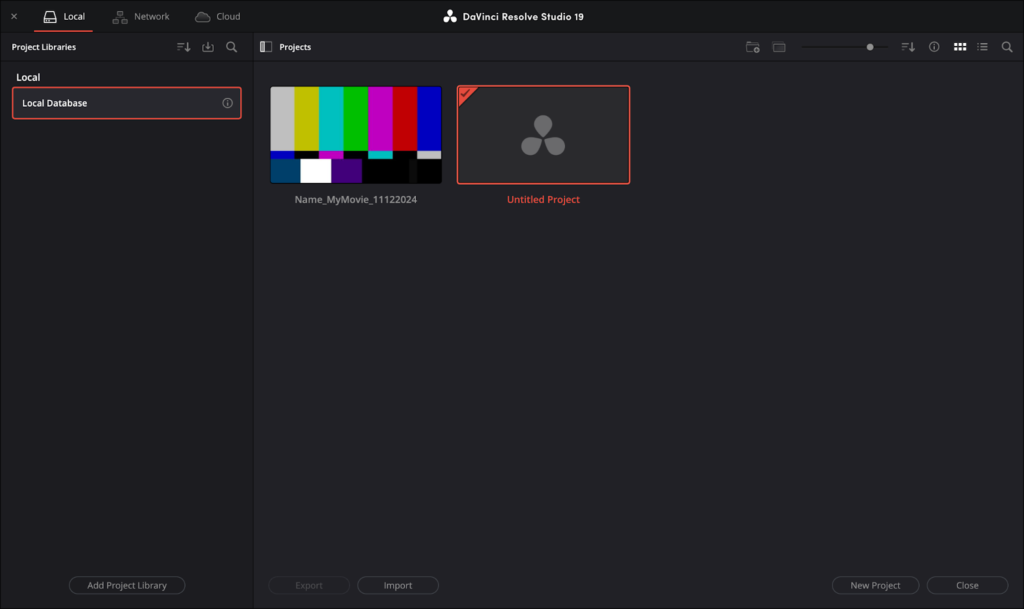The image size is (1024, 609).
Task: Close the Project Manager with the X icon
Action: pyautogui.click(x=14, y=17)
